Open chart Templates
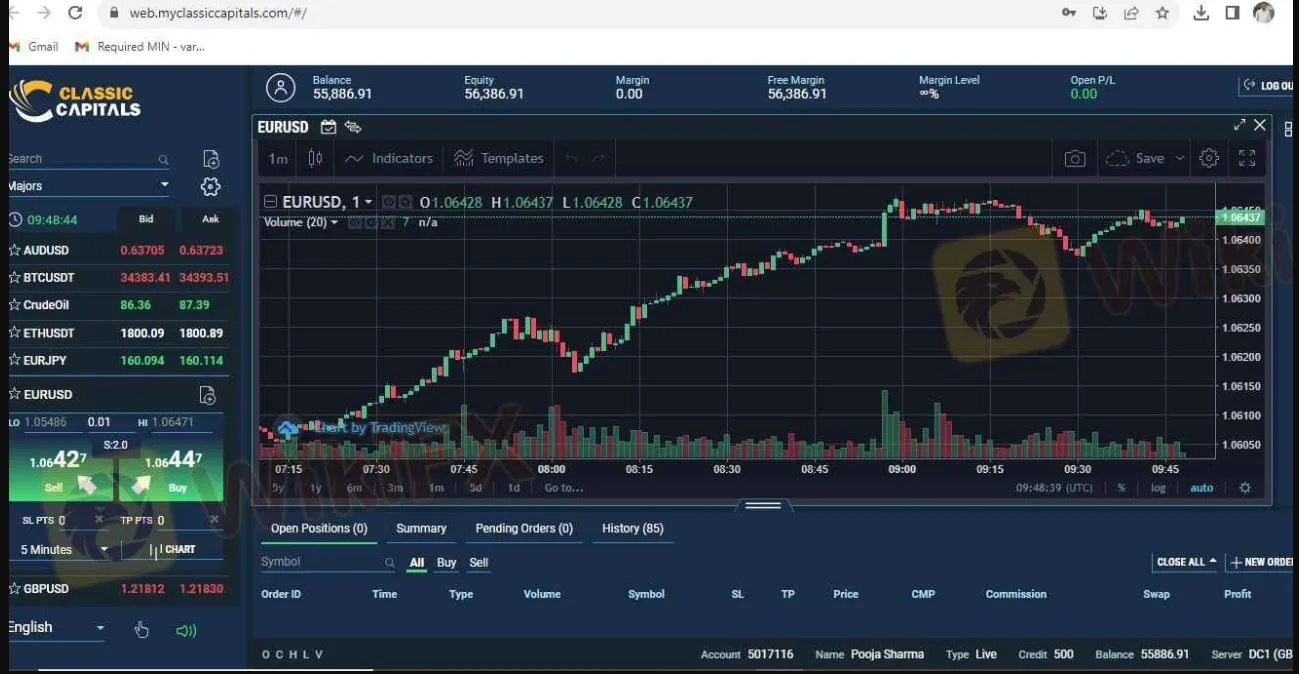 click(499, 158)
